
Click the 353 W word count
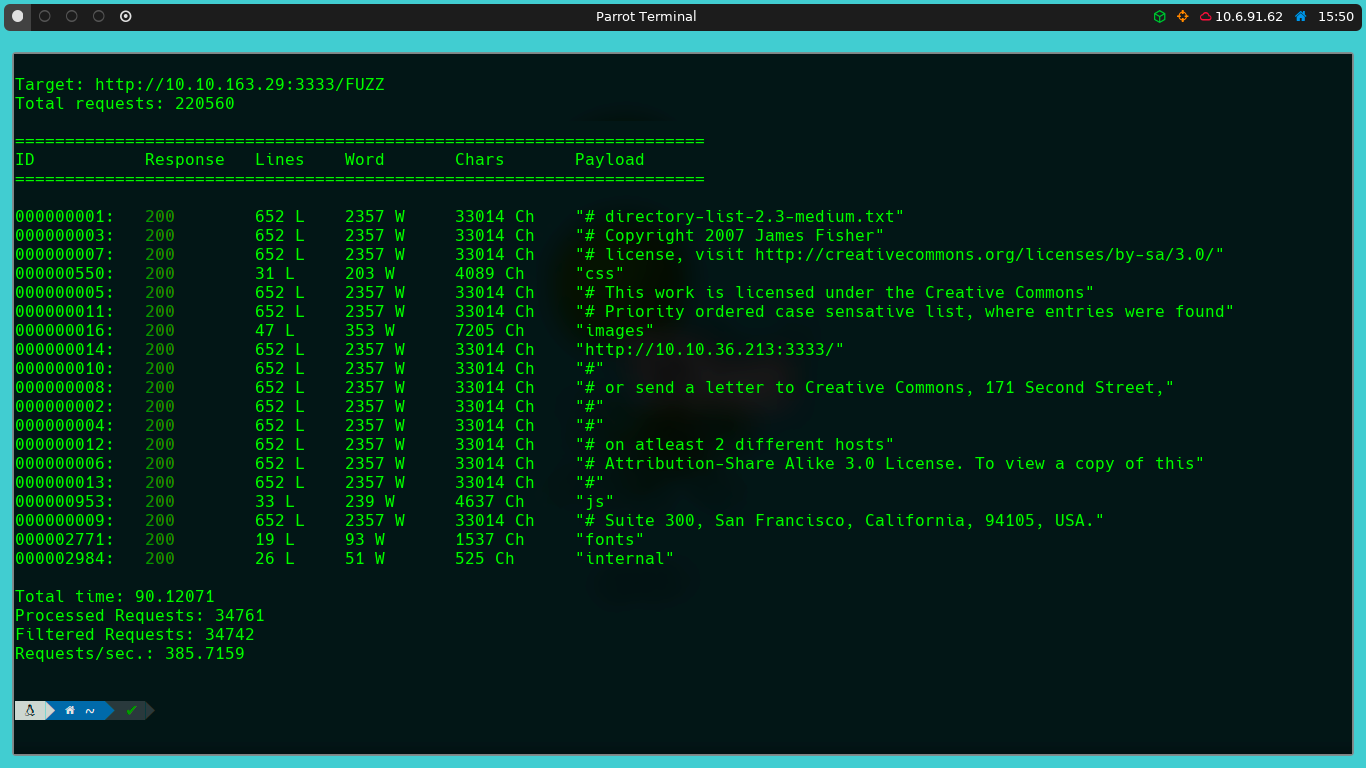pyautogui.click(x=370, y=331)
